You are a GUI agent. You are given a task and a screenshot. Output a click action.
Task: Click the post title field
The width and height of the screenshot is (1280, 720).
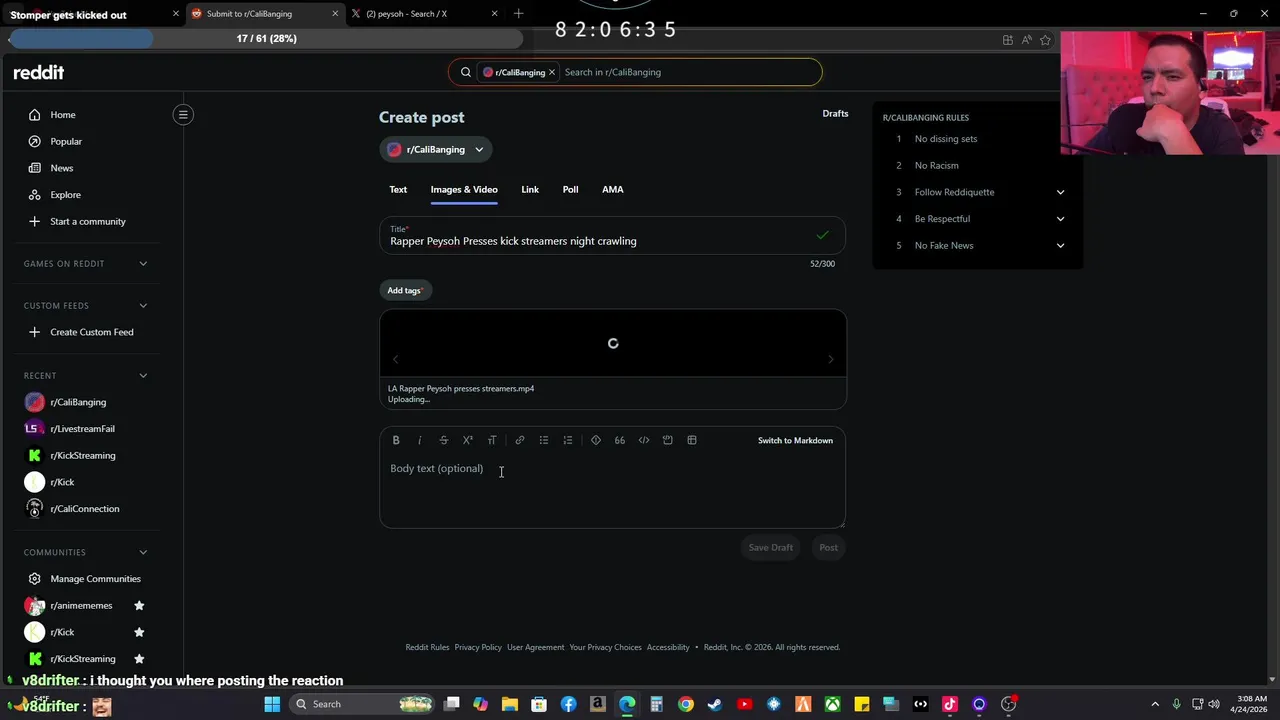pos(612,236)
